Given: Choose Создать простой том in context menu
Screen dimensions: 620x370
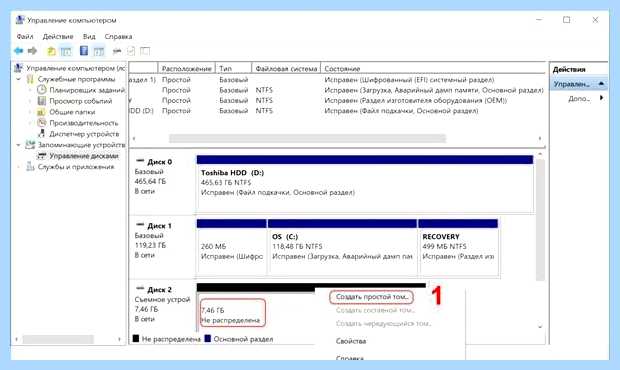Looking at the screenshot, I should [372, 297].
